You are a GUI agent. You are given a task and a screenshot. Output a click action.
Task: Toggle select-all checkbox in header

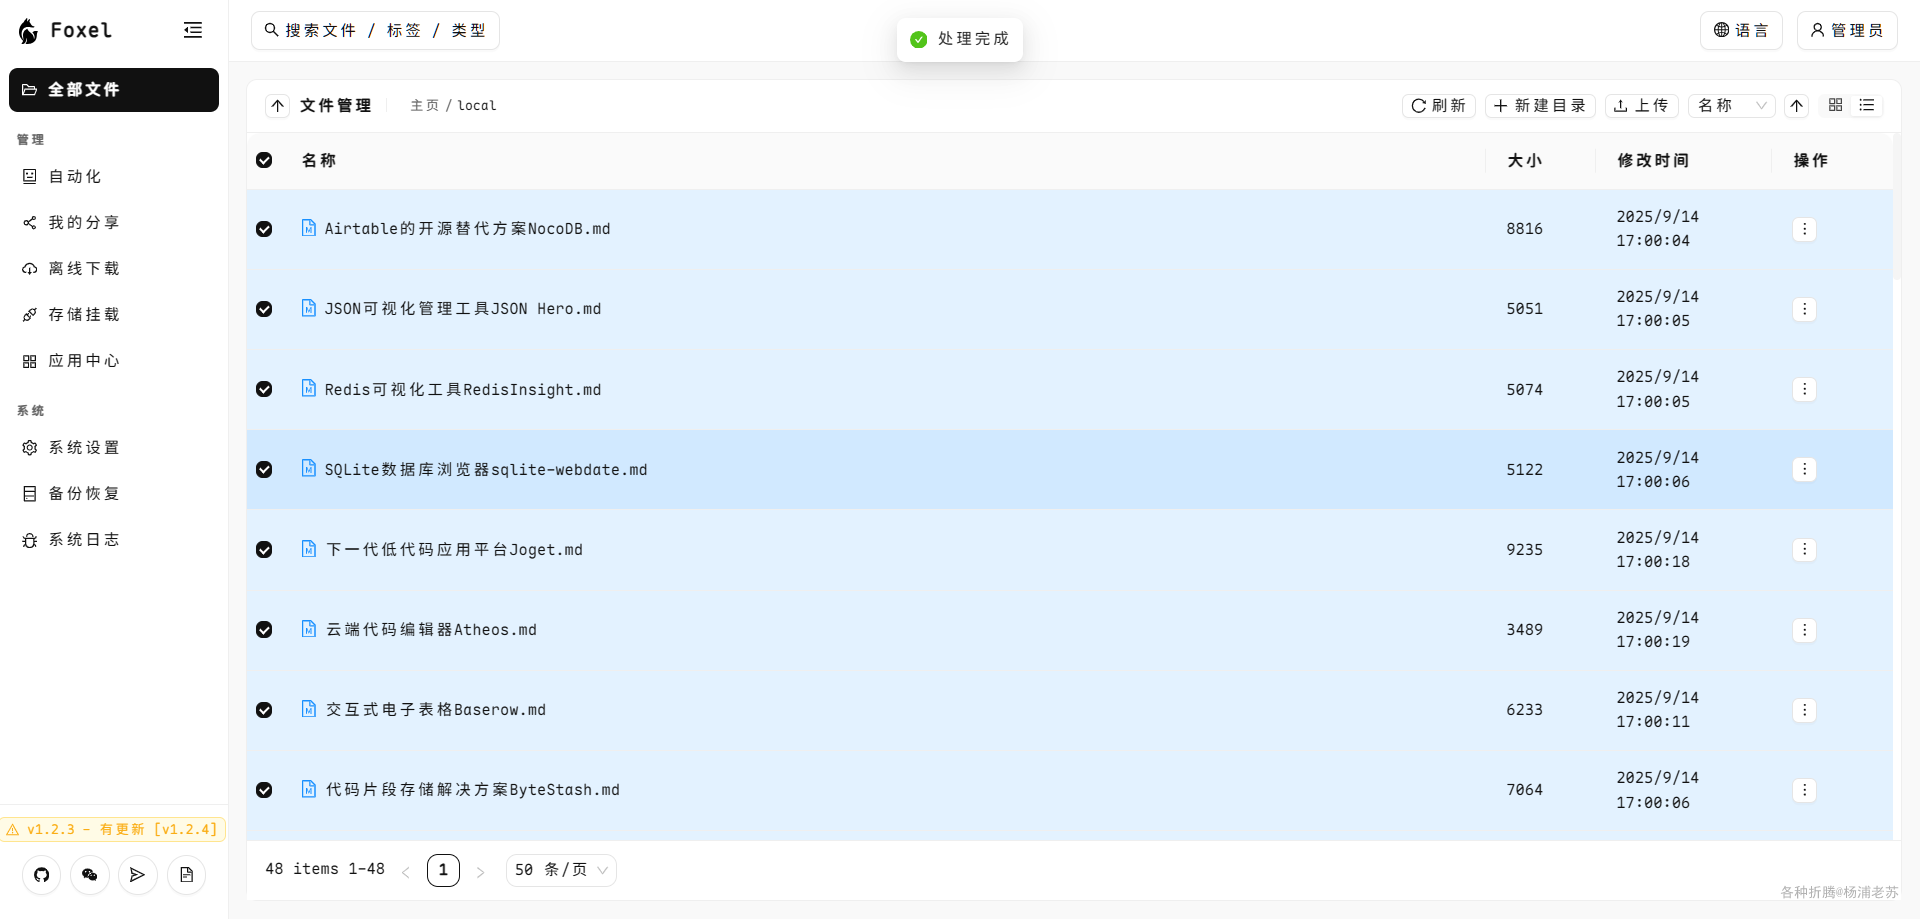tap(264, 160)
